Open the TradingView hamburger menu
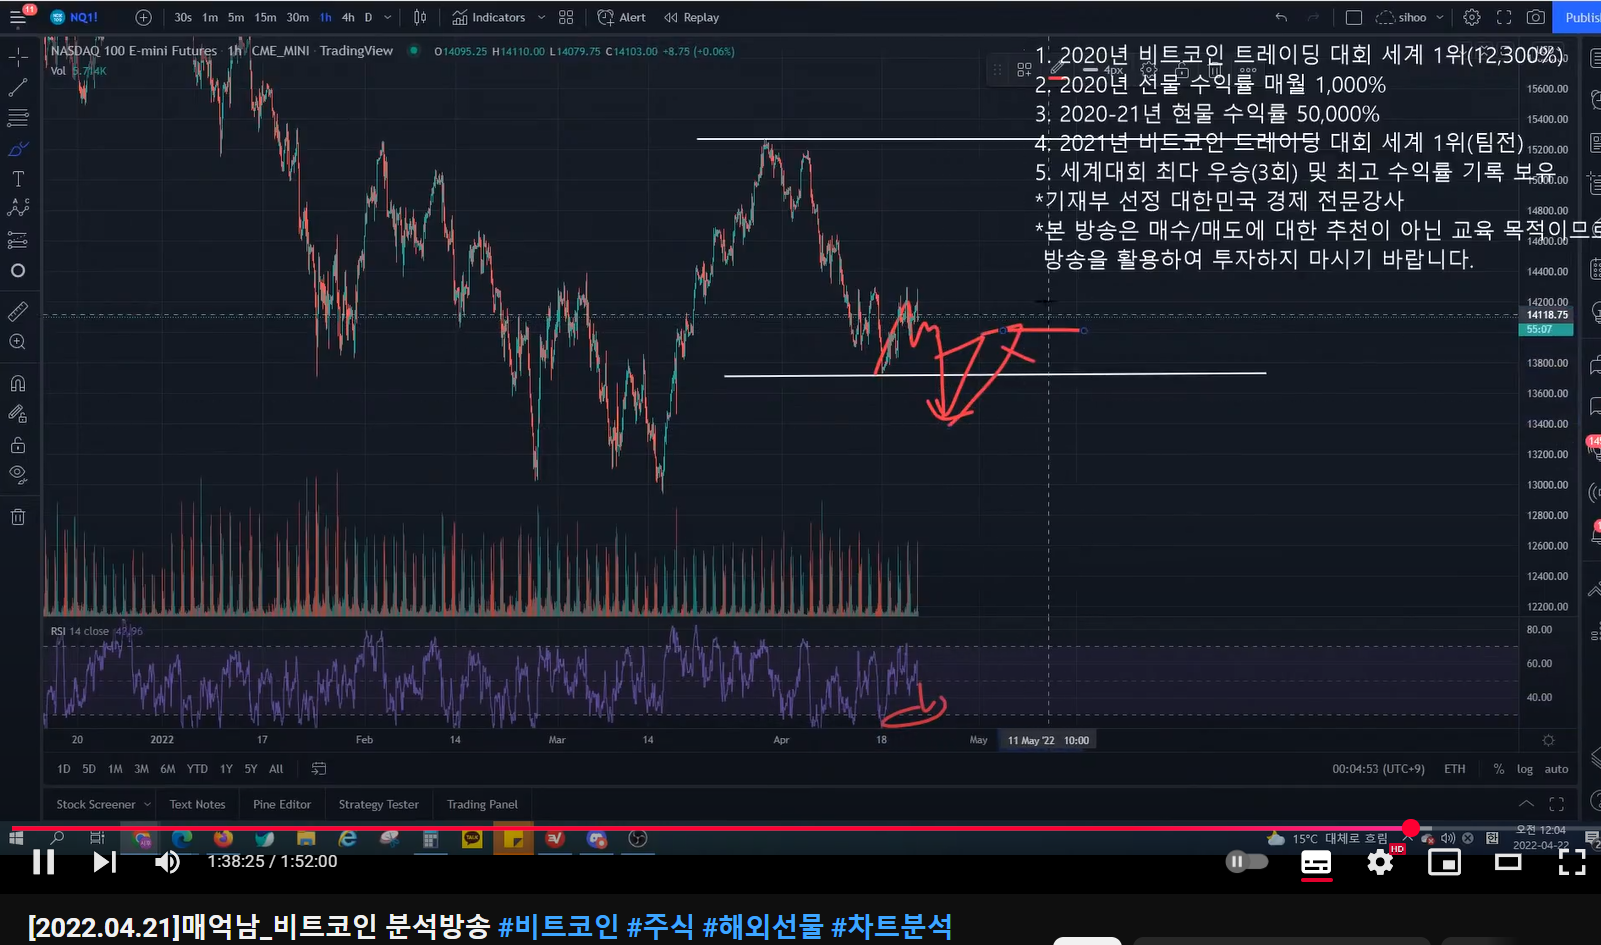Viewport: 1601px width, 945px height. click(x=18, y=17)
